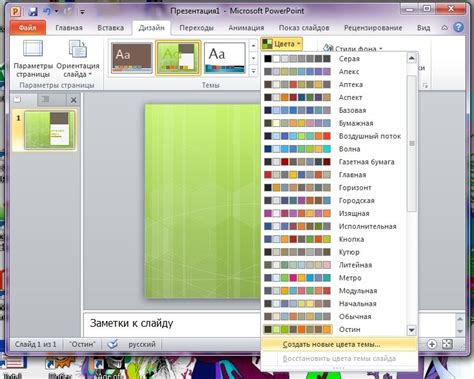The width and height of the screenshot is (474, 379).
Task: Open the Вставка ribbon tab
Action: 111,28
